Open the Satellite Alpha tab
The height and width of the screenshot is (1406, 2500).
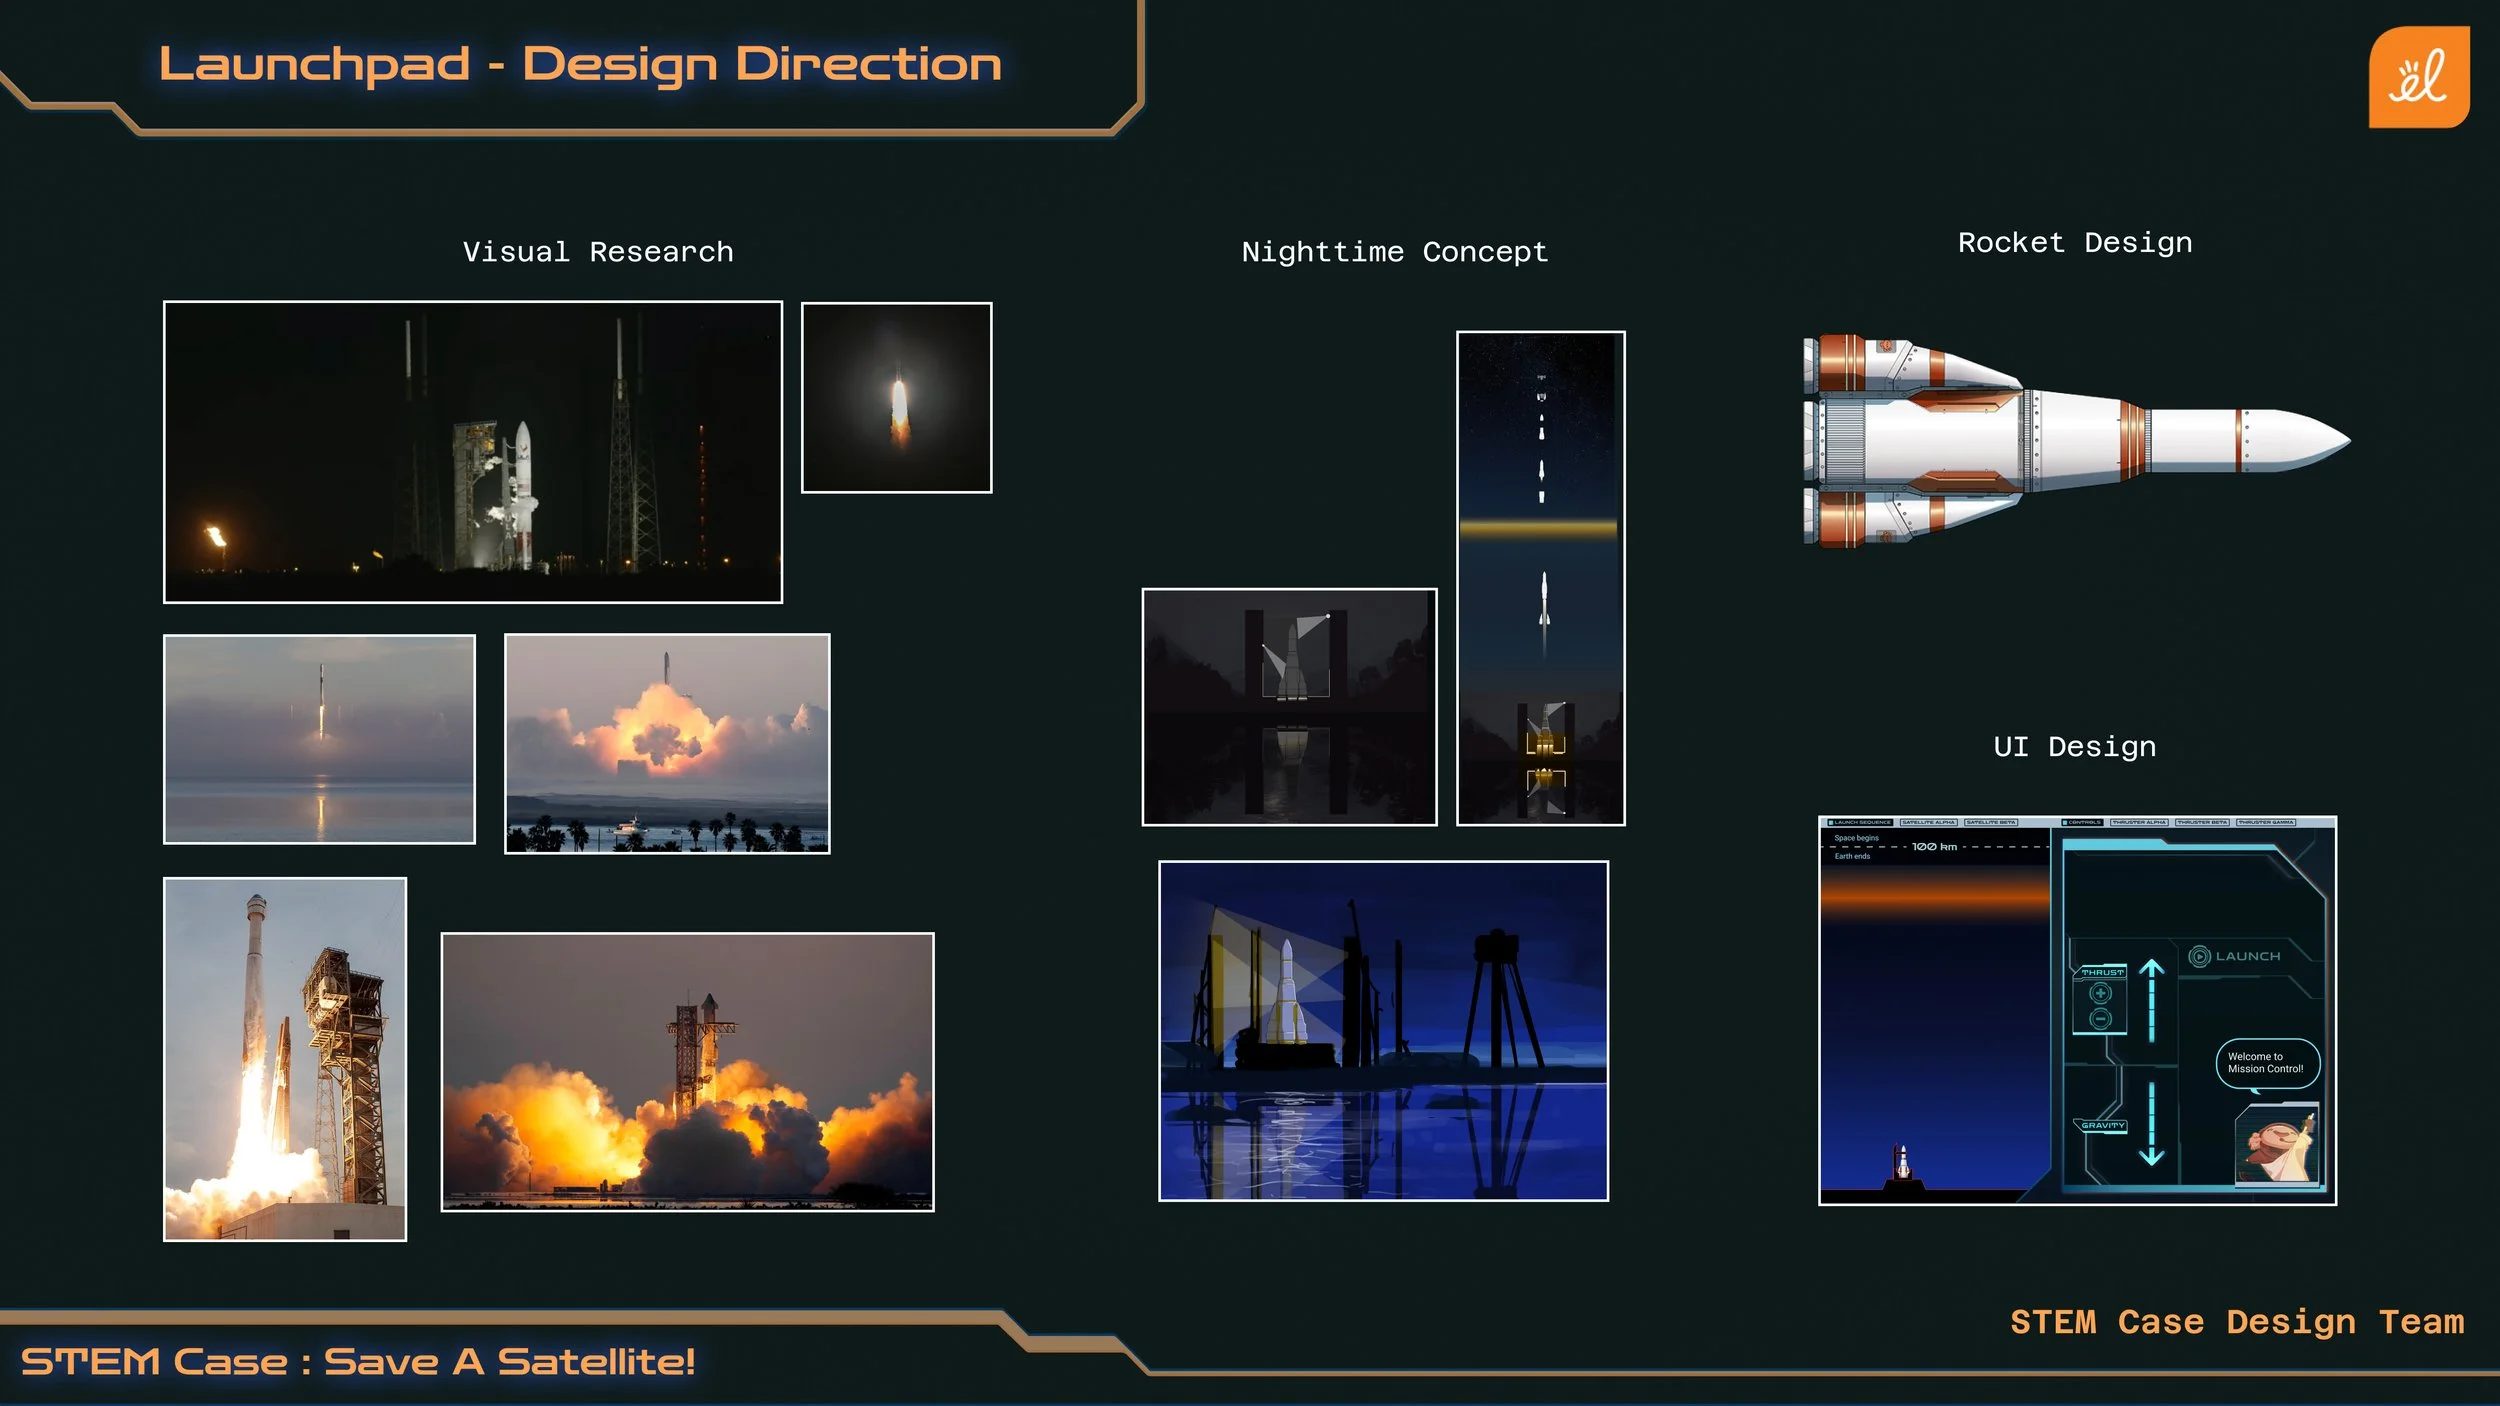[x=1928, y=822]
